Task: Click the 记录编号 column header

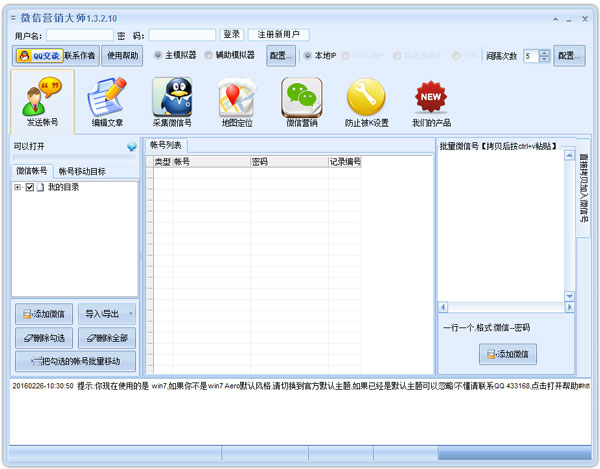Action: click(x=345, y=162)
